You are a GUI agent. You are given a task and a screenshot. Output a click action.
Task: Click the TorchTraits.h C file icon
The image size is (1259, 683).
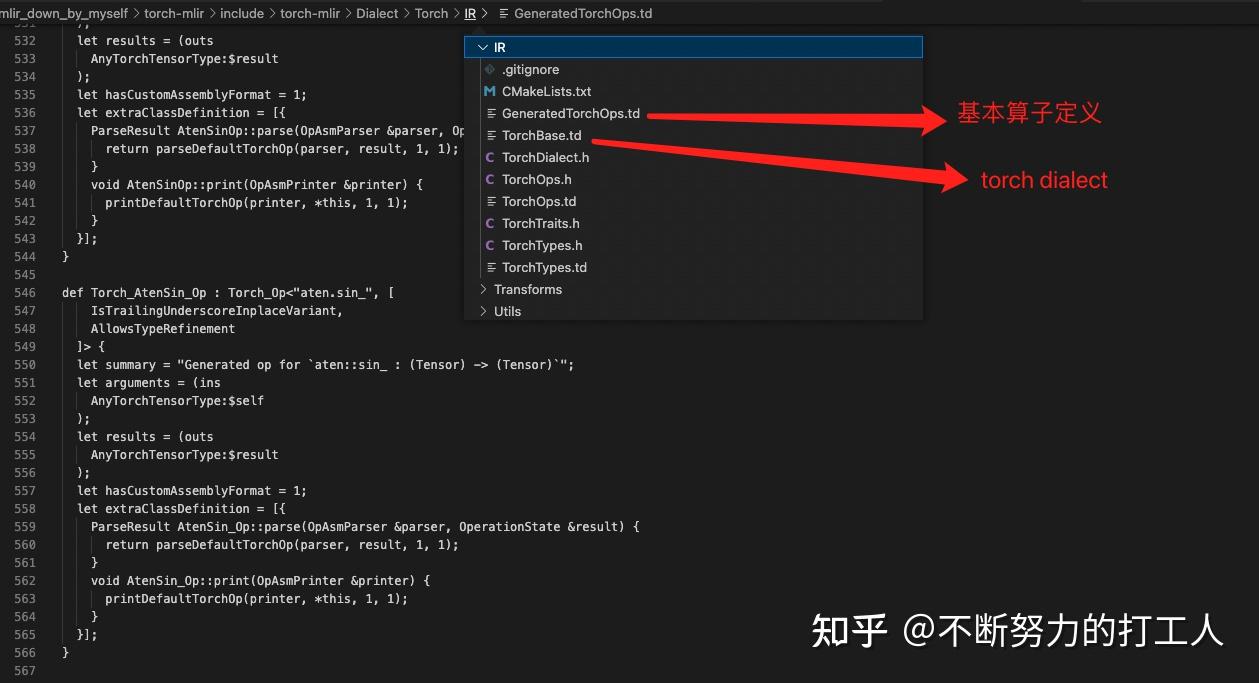pyautogui.click(x=488, y=223)
